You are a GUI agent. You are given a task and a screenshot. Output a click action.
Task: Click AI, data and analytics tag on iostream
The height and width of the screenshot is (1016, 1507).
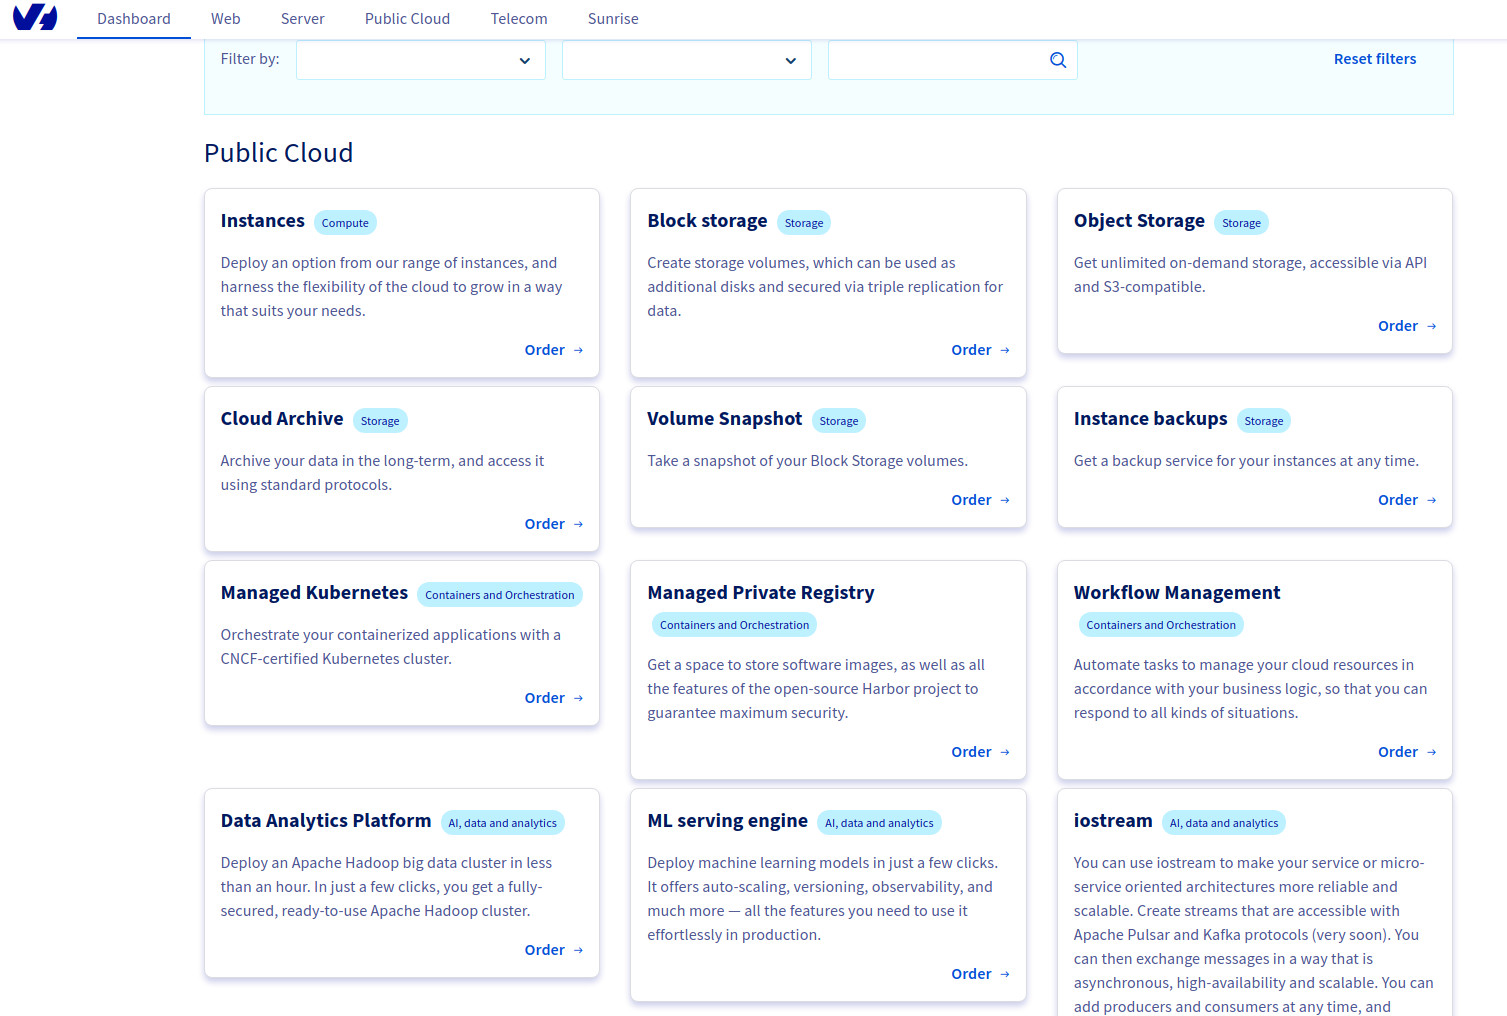pyautogui.click(x=1224, y=823)
